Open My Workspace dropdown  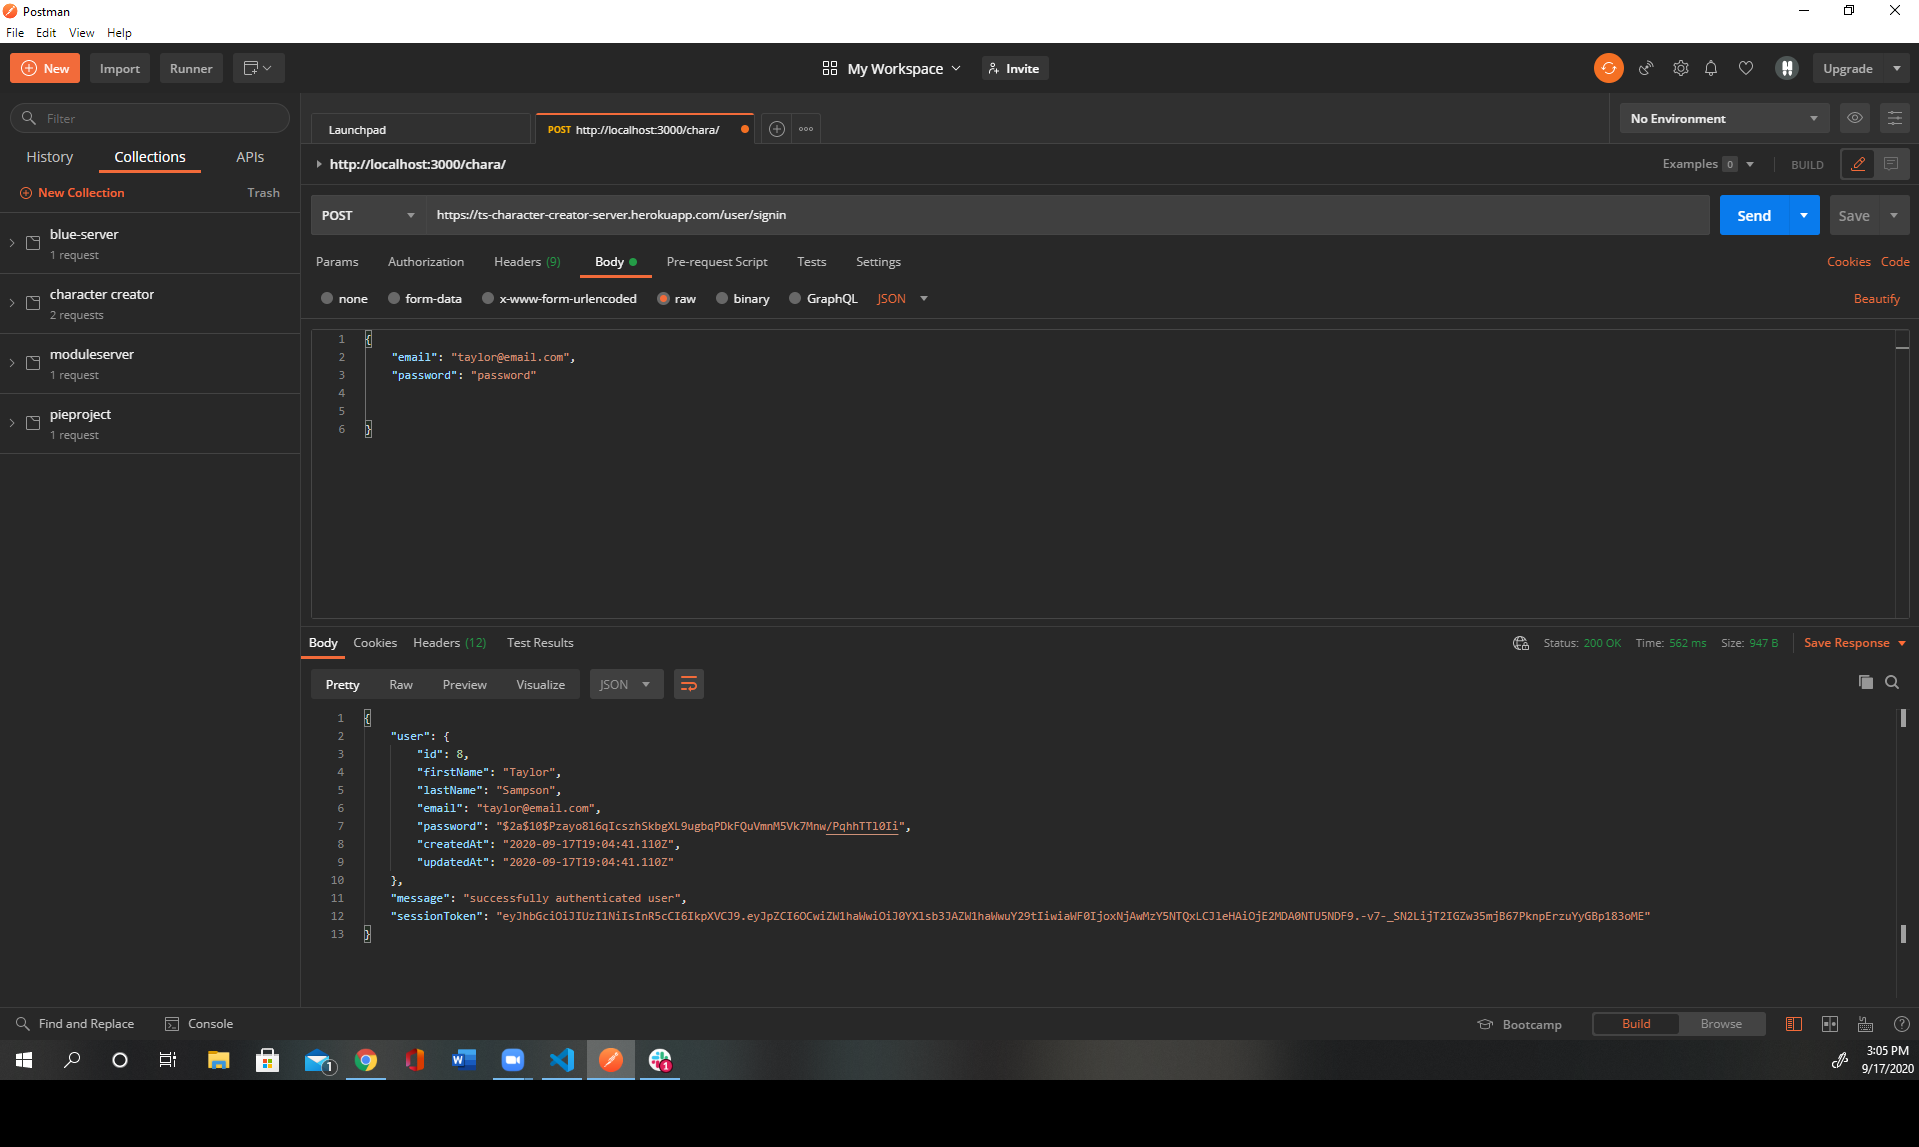[x=892, y=68]
